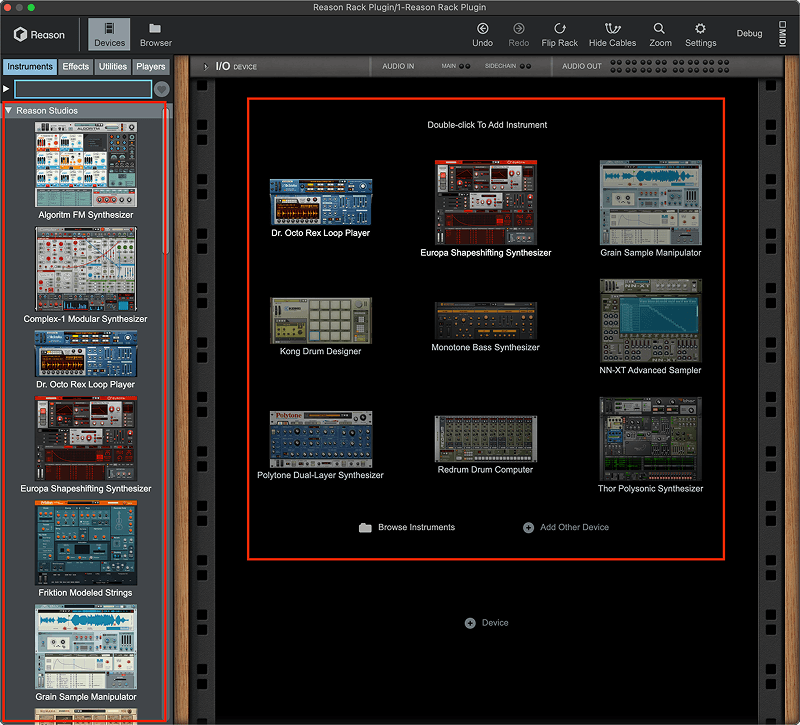Add Thor Polysonic Synthesizer from rack
This screenshot has height=725, width=800.
tap(651, 439)
